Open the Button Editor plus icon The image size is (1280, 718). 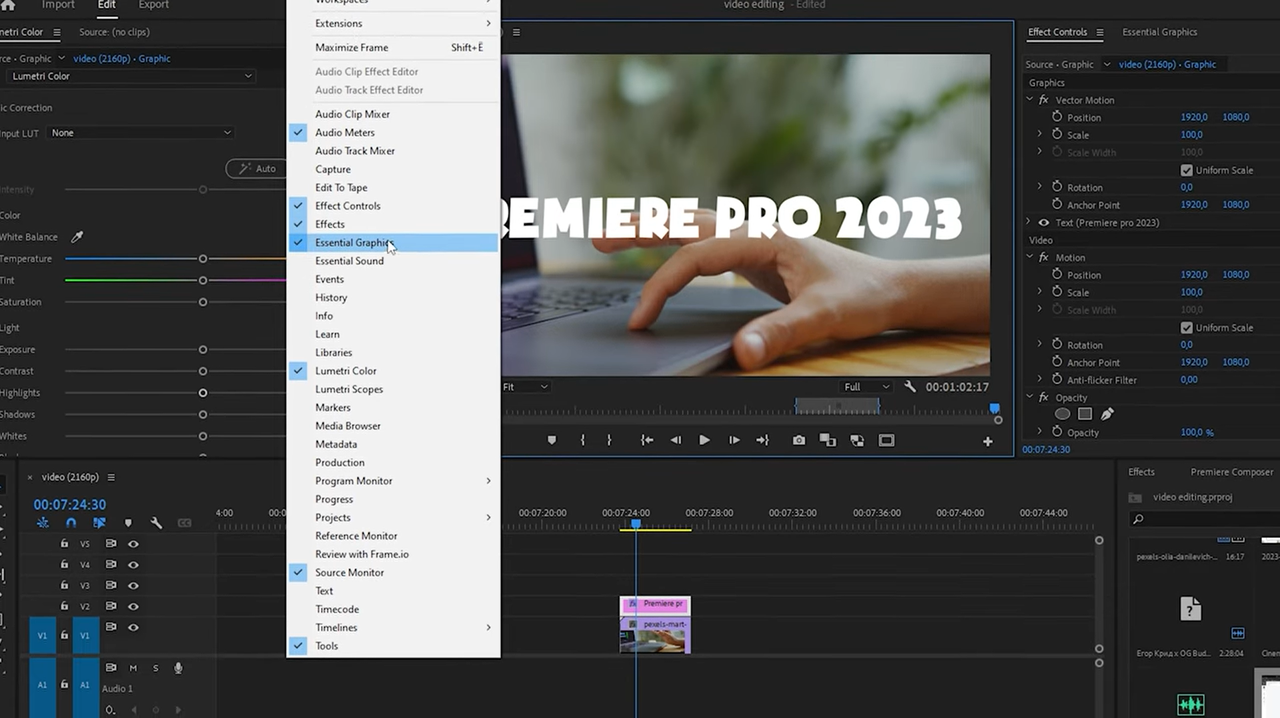point(988,441)
